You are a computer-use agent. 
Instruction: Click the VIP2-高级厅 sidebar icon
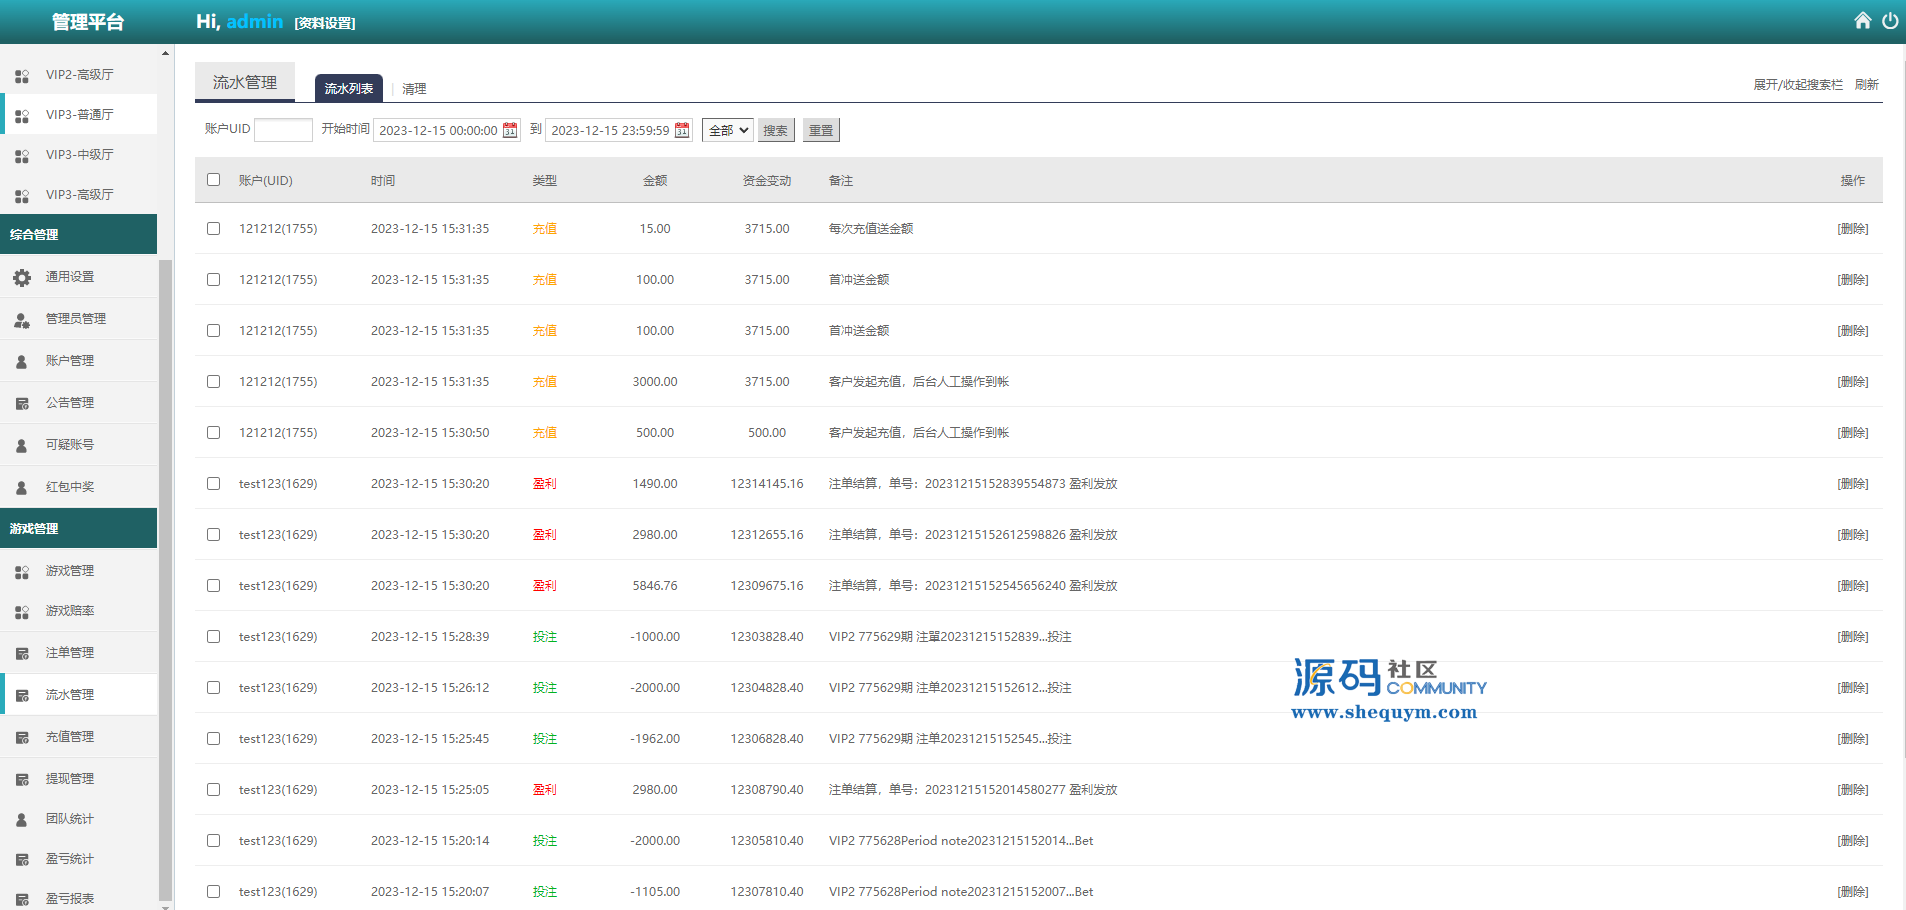point(22,76)
